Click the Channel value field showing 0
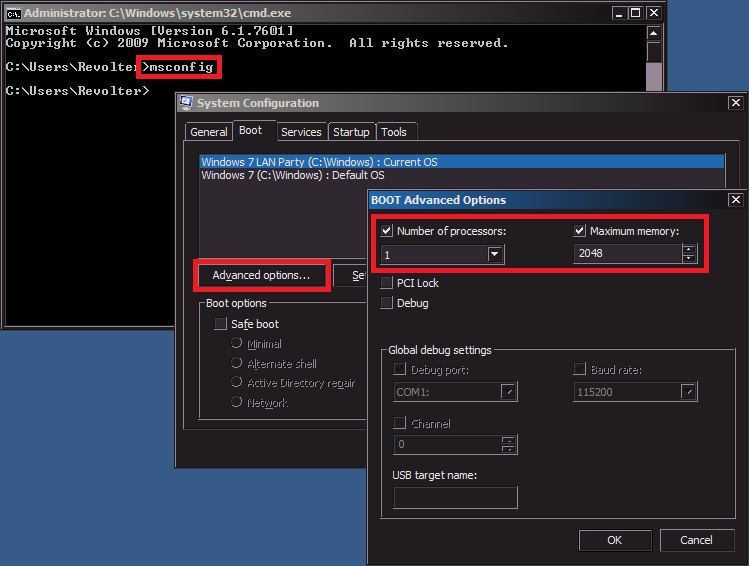749x566 pixels. click(448, 444)
